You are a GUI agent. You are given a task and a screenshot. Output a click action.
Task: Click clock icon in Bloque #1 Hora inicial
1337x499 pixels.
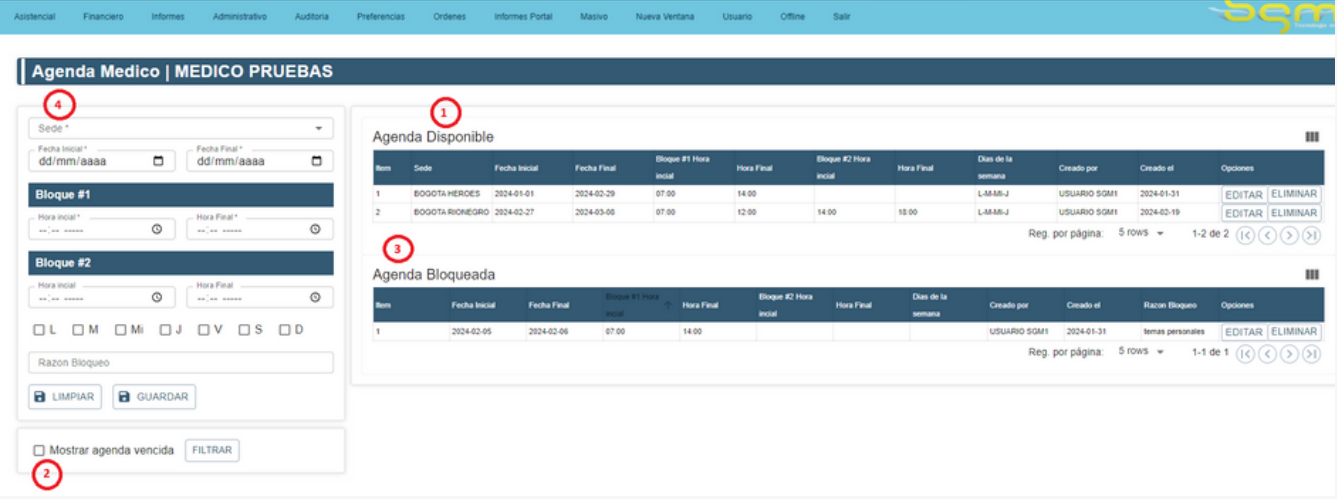point(157,229)
